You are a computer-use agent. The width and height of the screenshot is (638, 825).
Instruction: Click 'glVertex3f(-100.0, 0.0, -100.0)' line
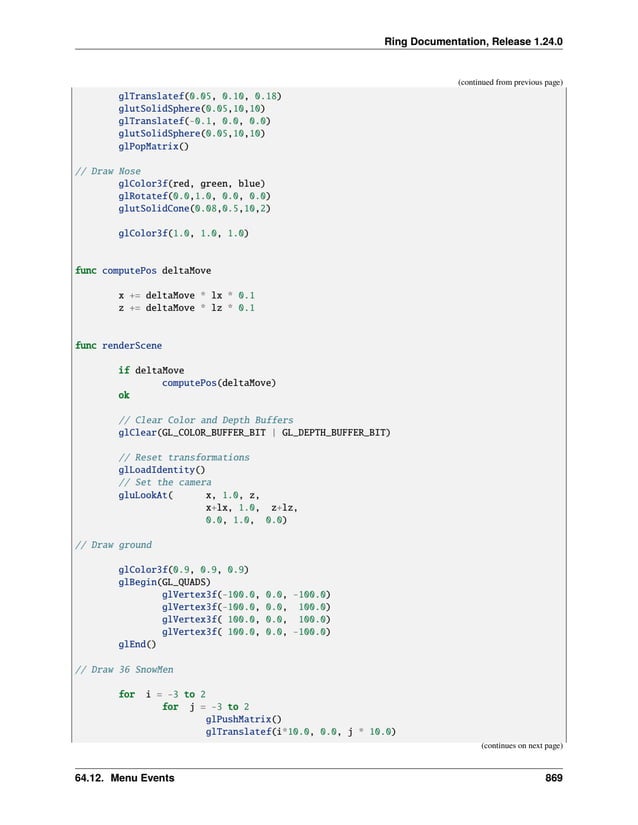point(246,595)
